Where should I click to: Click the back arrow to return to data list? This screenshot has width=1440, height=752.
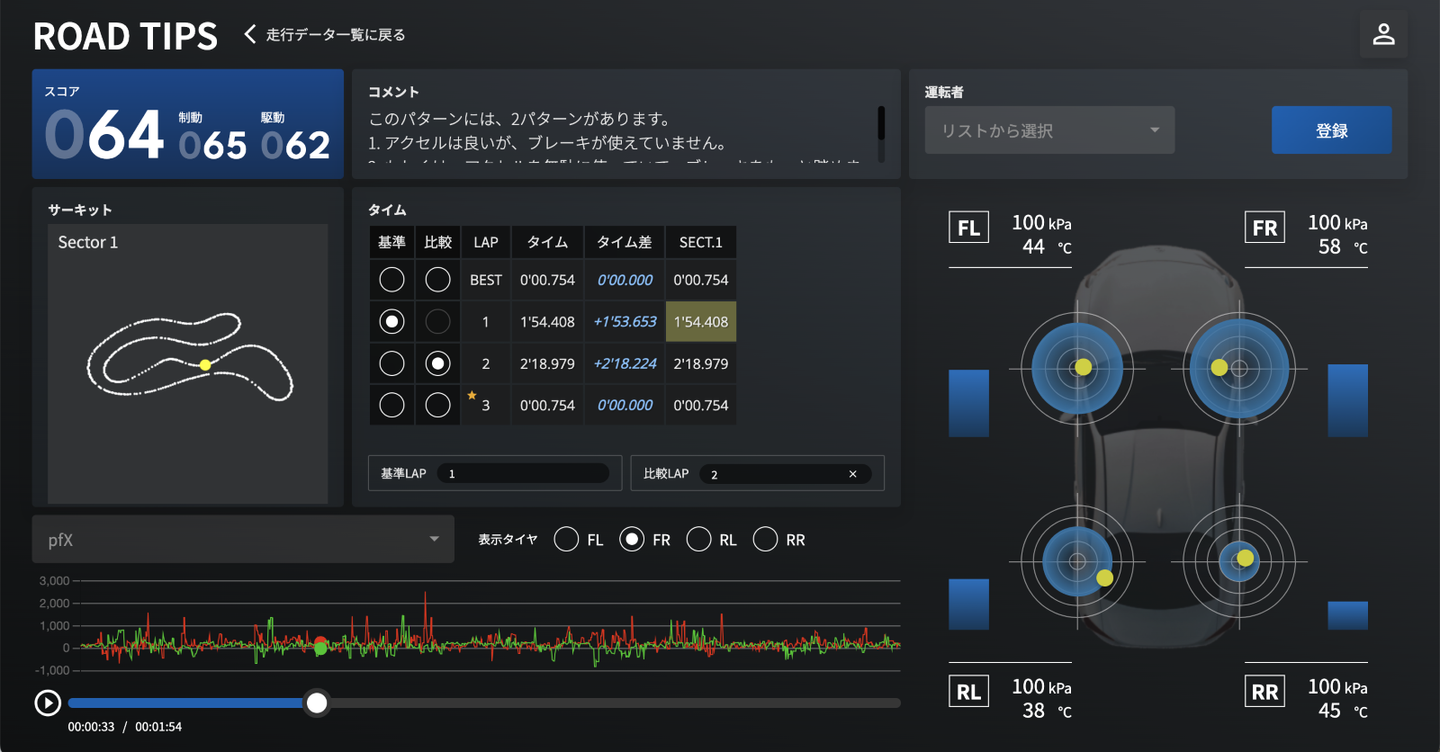[251, 35]
